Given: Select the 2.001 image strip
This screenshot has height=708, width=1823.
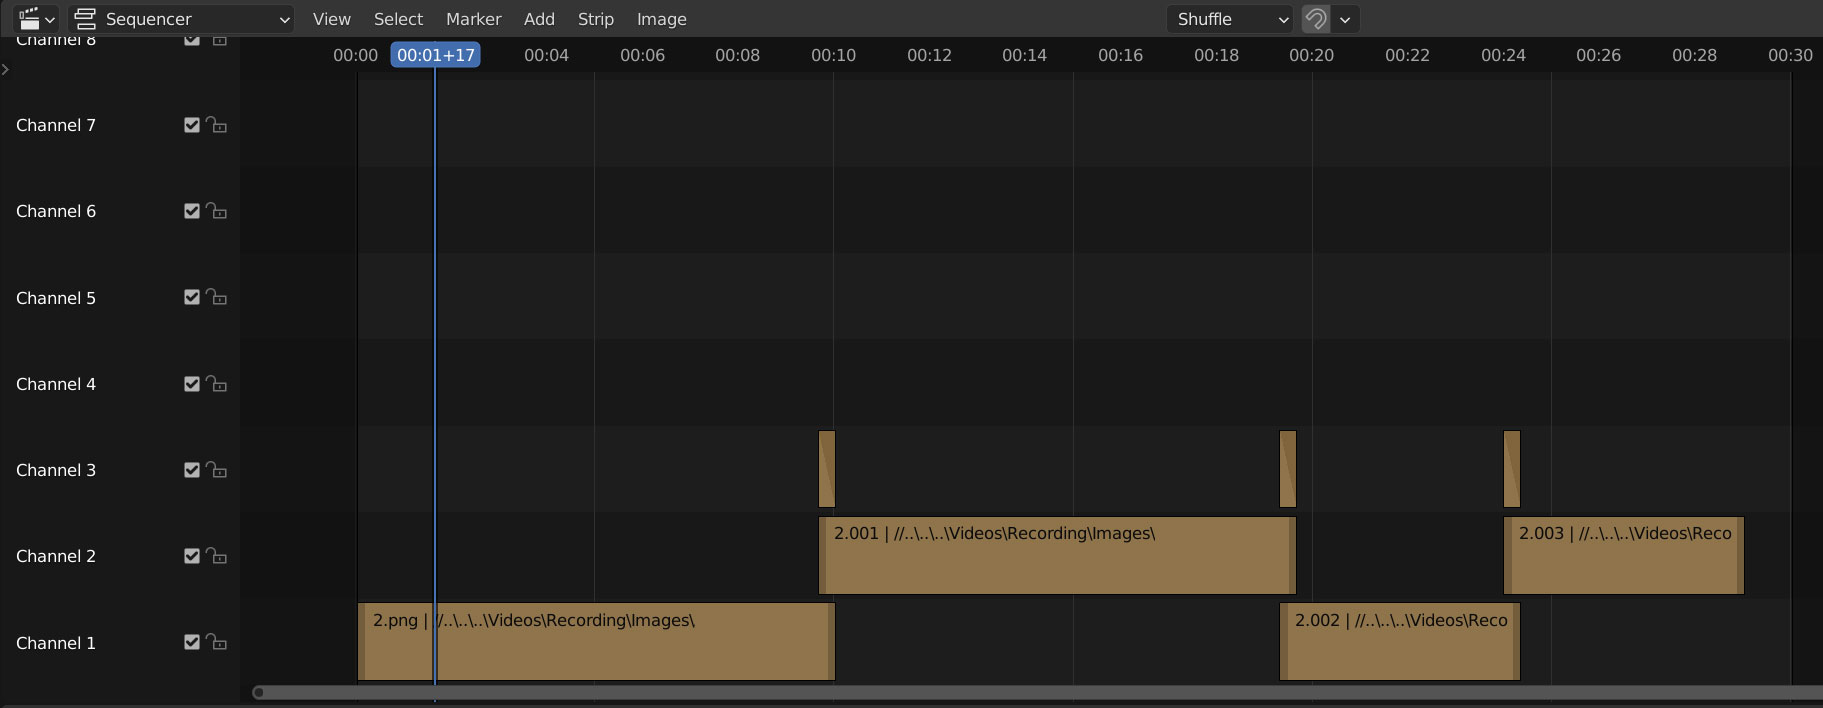Looking at the screenshot, I should (x=1057, y=555).
